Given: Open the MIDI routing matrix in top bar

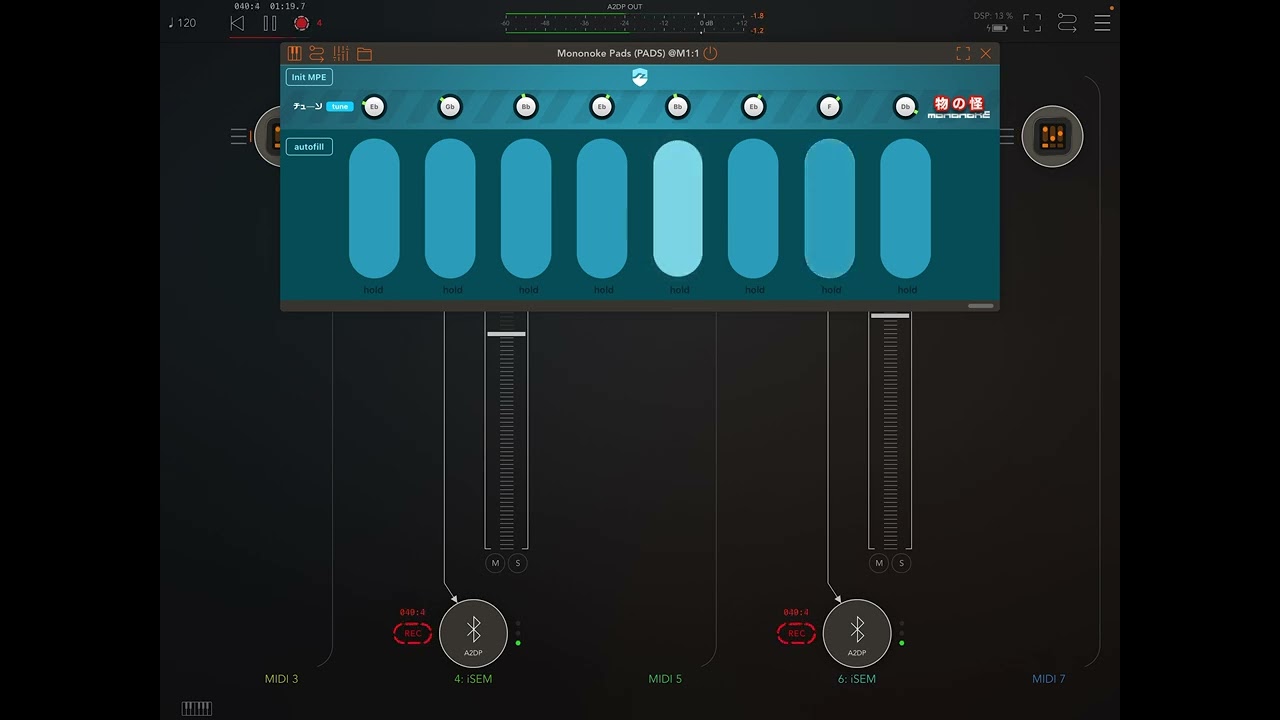Looking at the screenshot, I should coord(1067,23).
